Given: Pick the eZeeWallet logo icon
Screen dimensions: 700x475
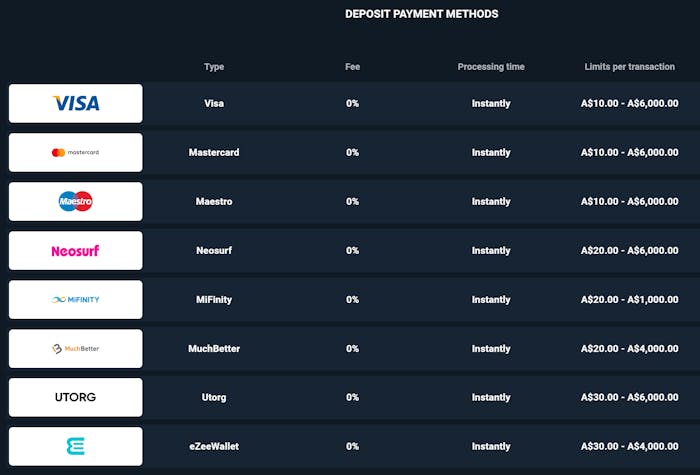Looking at the screenshot, I should tap(76, 446).
